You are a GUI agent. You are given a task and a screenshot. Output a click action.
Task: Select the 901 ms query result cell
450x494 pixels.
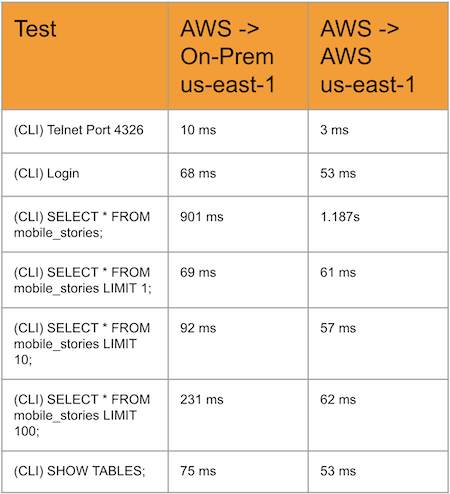pyautogui.click(x=238, y=224)
